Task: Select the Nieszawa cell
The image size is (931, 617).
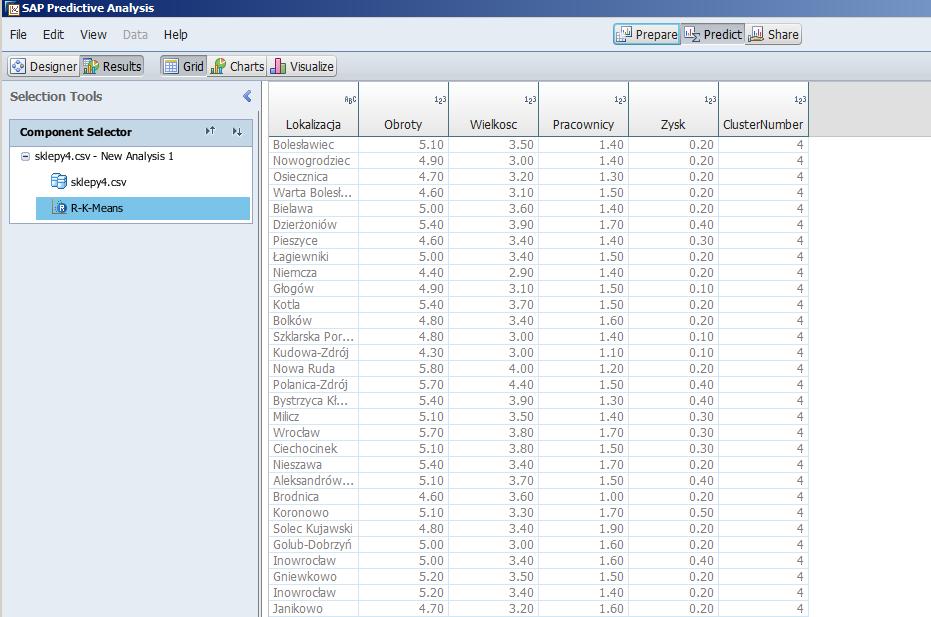Action: pos(314,465)
